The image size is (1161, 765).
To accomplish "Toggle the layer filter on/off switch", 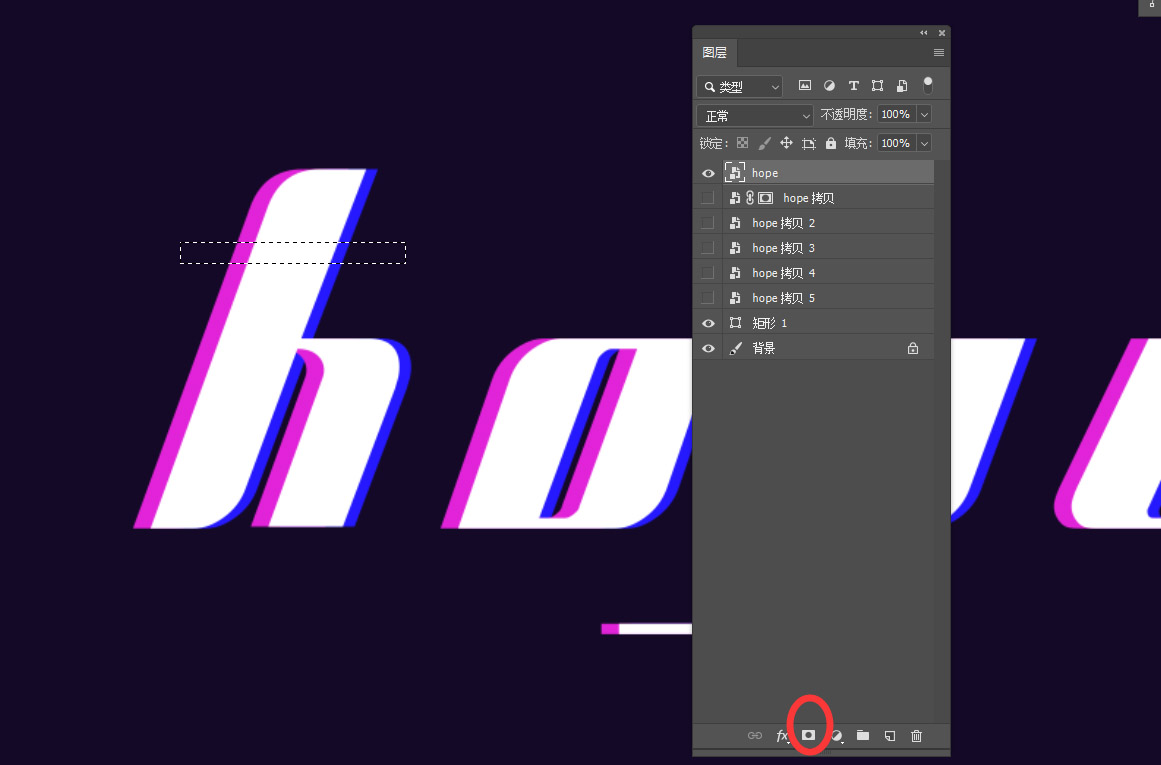I will tap(928, 85).
